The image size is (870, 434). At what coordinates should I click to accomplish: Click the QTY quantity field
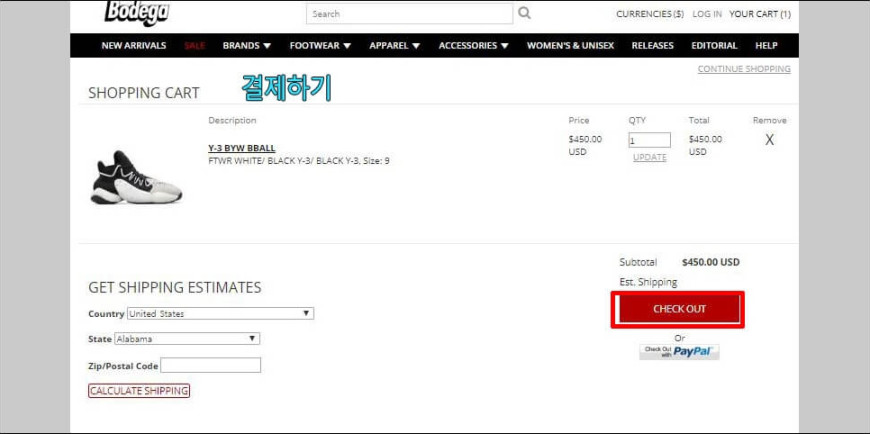pyautogui.click(x=649, y=140)
